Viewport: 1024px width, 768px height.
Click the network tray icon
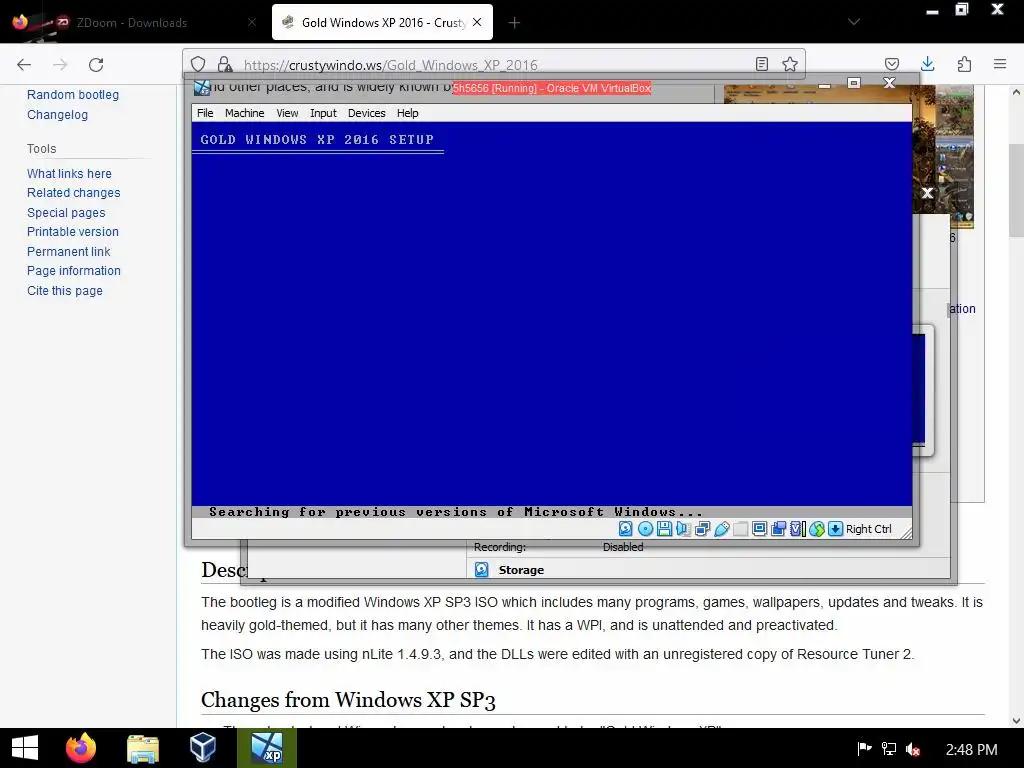click(889, 748)
